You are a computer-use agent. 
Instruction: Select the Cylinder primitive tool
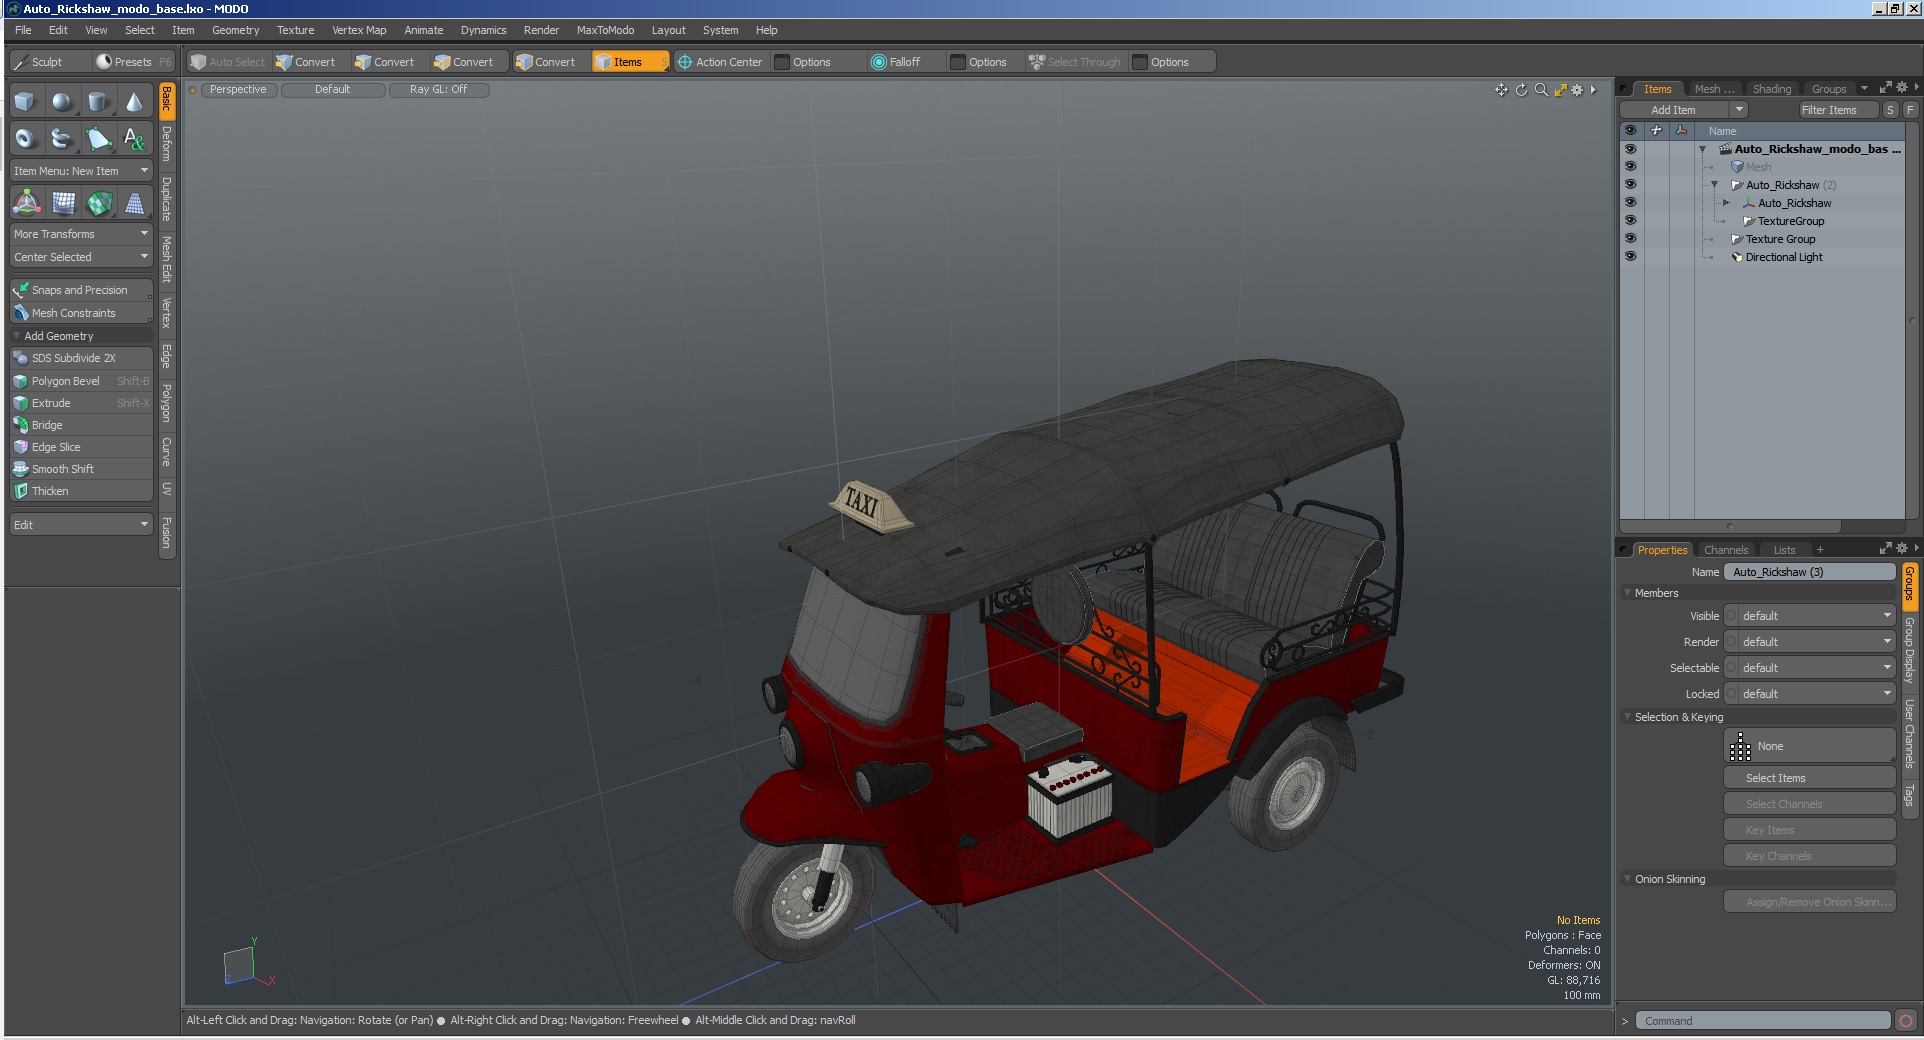tap(98, 102)
